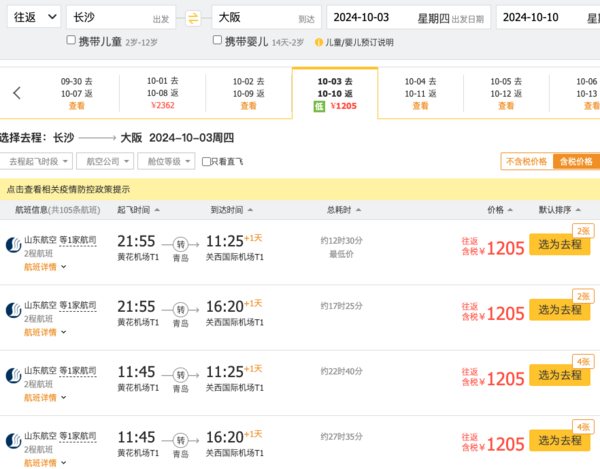Screen dimensions: 600x469
Task: Click 4张 tickets badge on 11:45–11:25 flight
Action: pyautogui.click(x=583, y=362)
